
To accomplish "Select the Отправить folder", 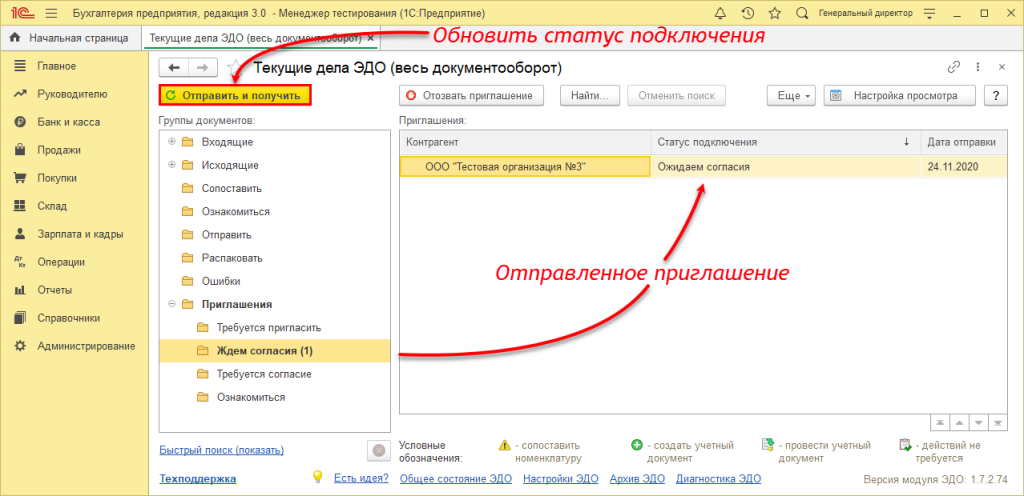I will point(226,235).
